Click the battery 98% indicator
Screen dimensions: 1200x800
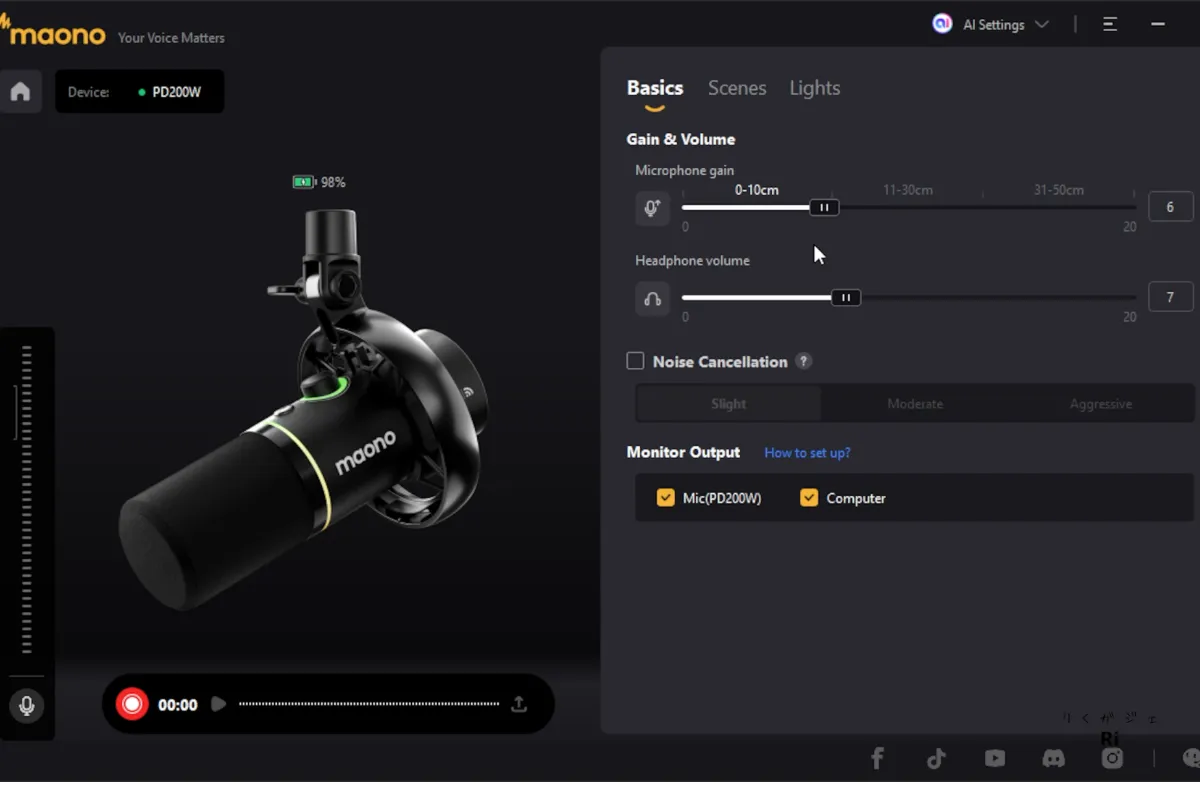coord(319,182)
